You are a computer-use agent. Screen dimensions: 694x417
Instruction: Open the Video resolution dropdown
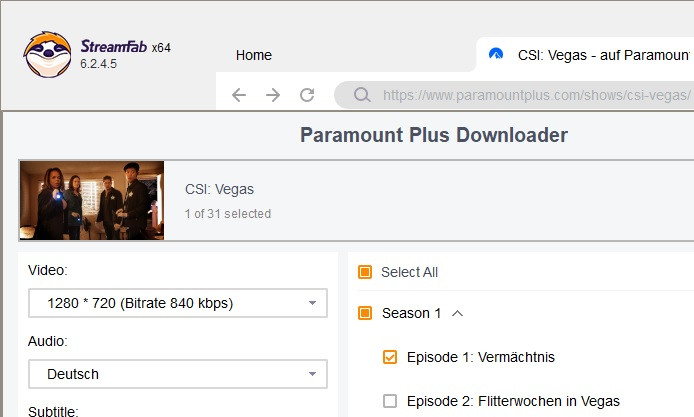tap(178, 303)
